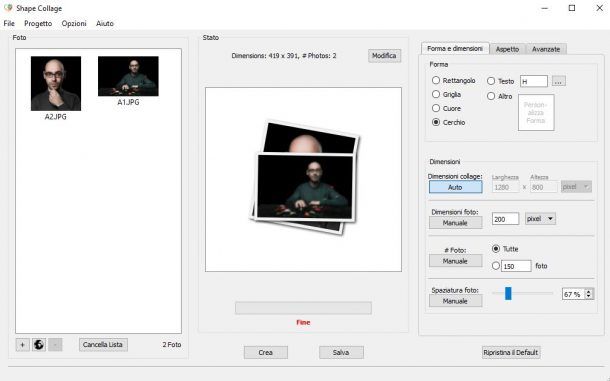
Task: Click the Modifica button
Action: (384, 56)
